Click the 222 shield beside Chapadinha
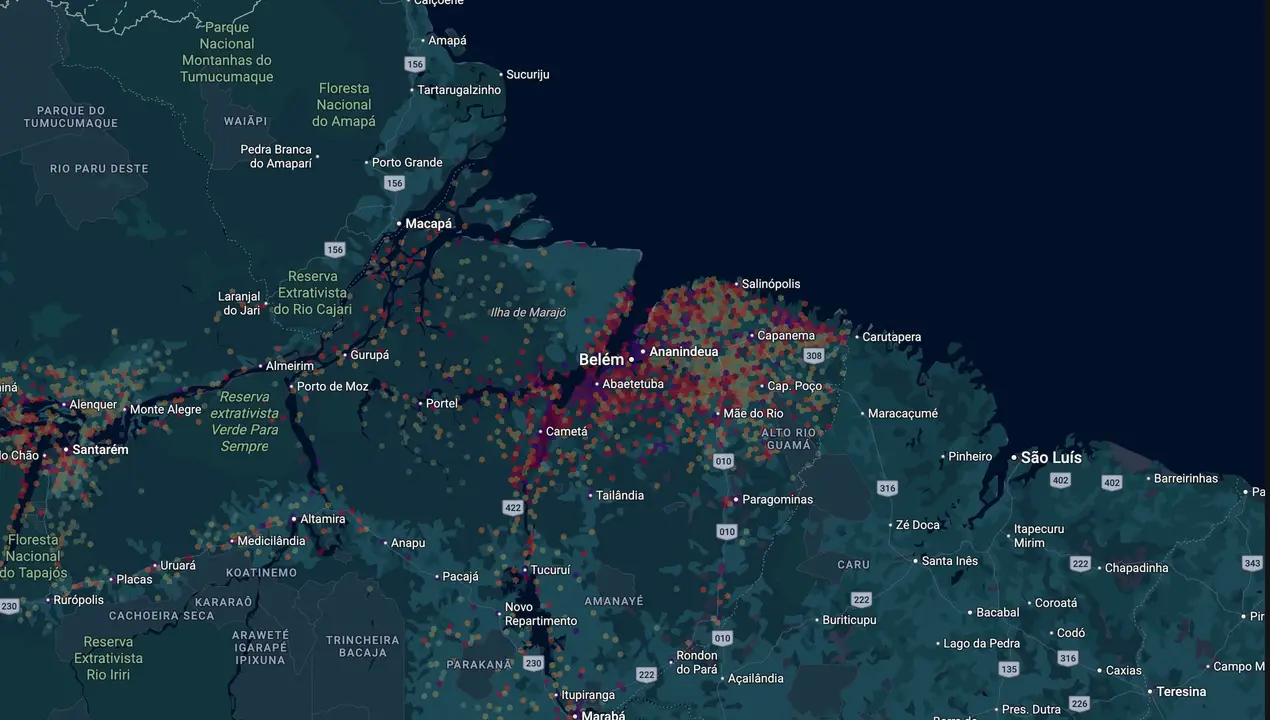 point(1080,564)
